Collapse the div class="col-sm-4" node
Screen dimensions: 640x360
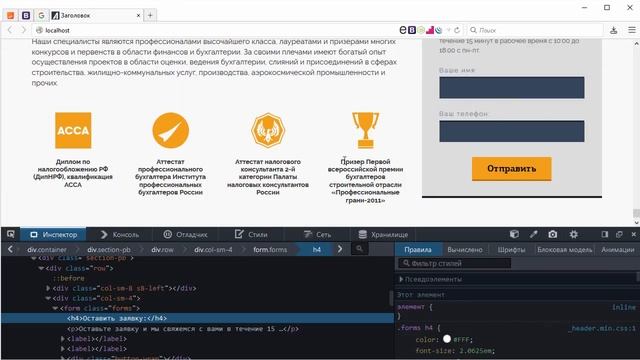[48, 298]
